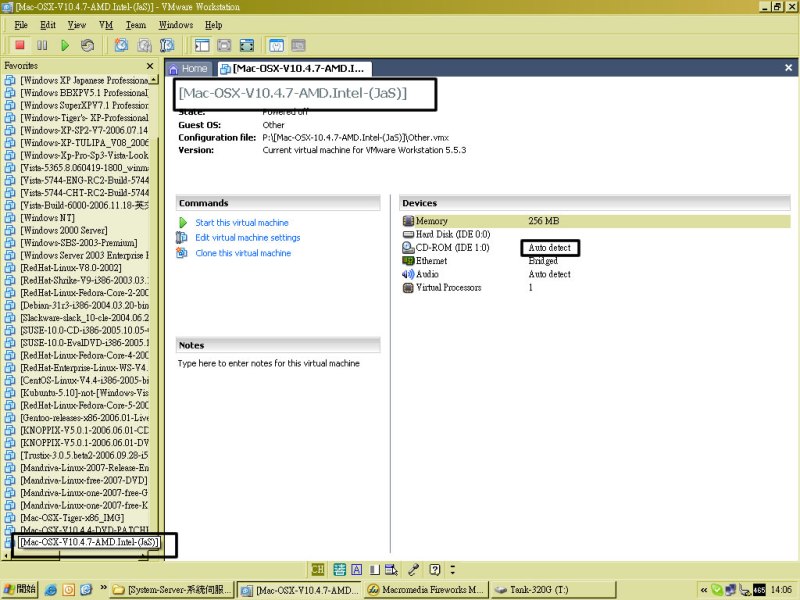Click the notes field 'Type here to enter notes'

[x=269, y=363]
